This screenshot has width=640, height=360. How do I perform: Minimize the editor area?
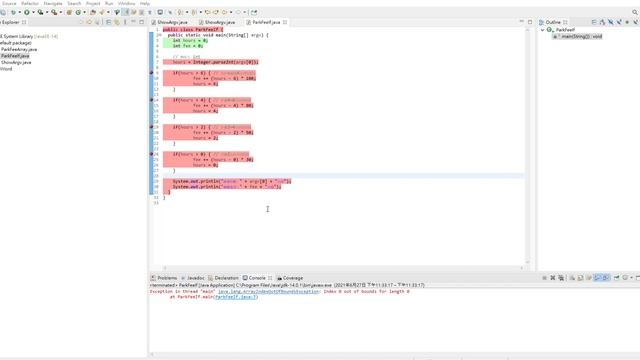(522, 22)
